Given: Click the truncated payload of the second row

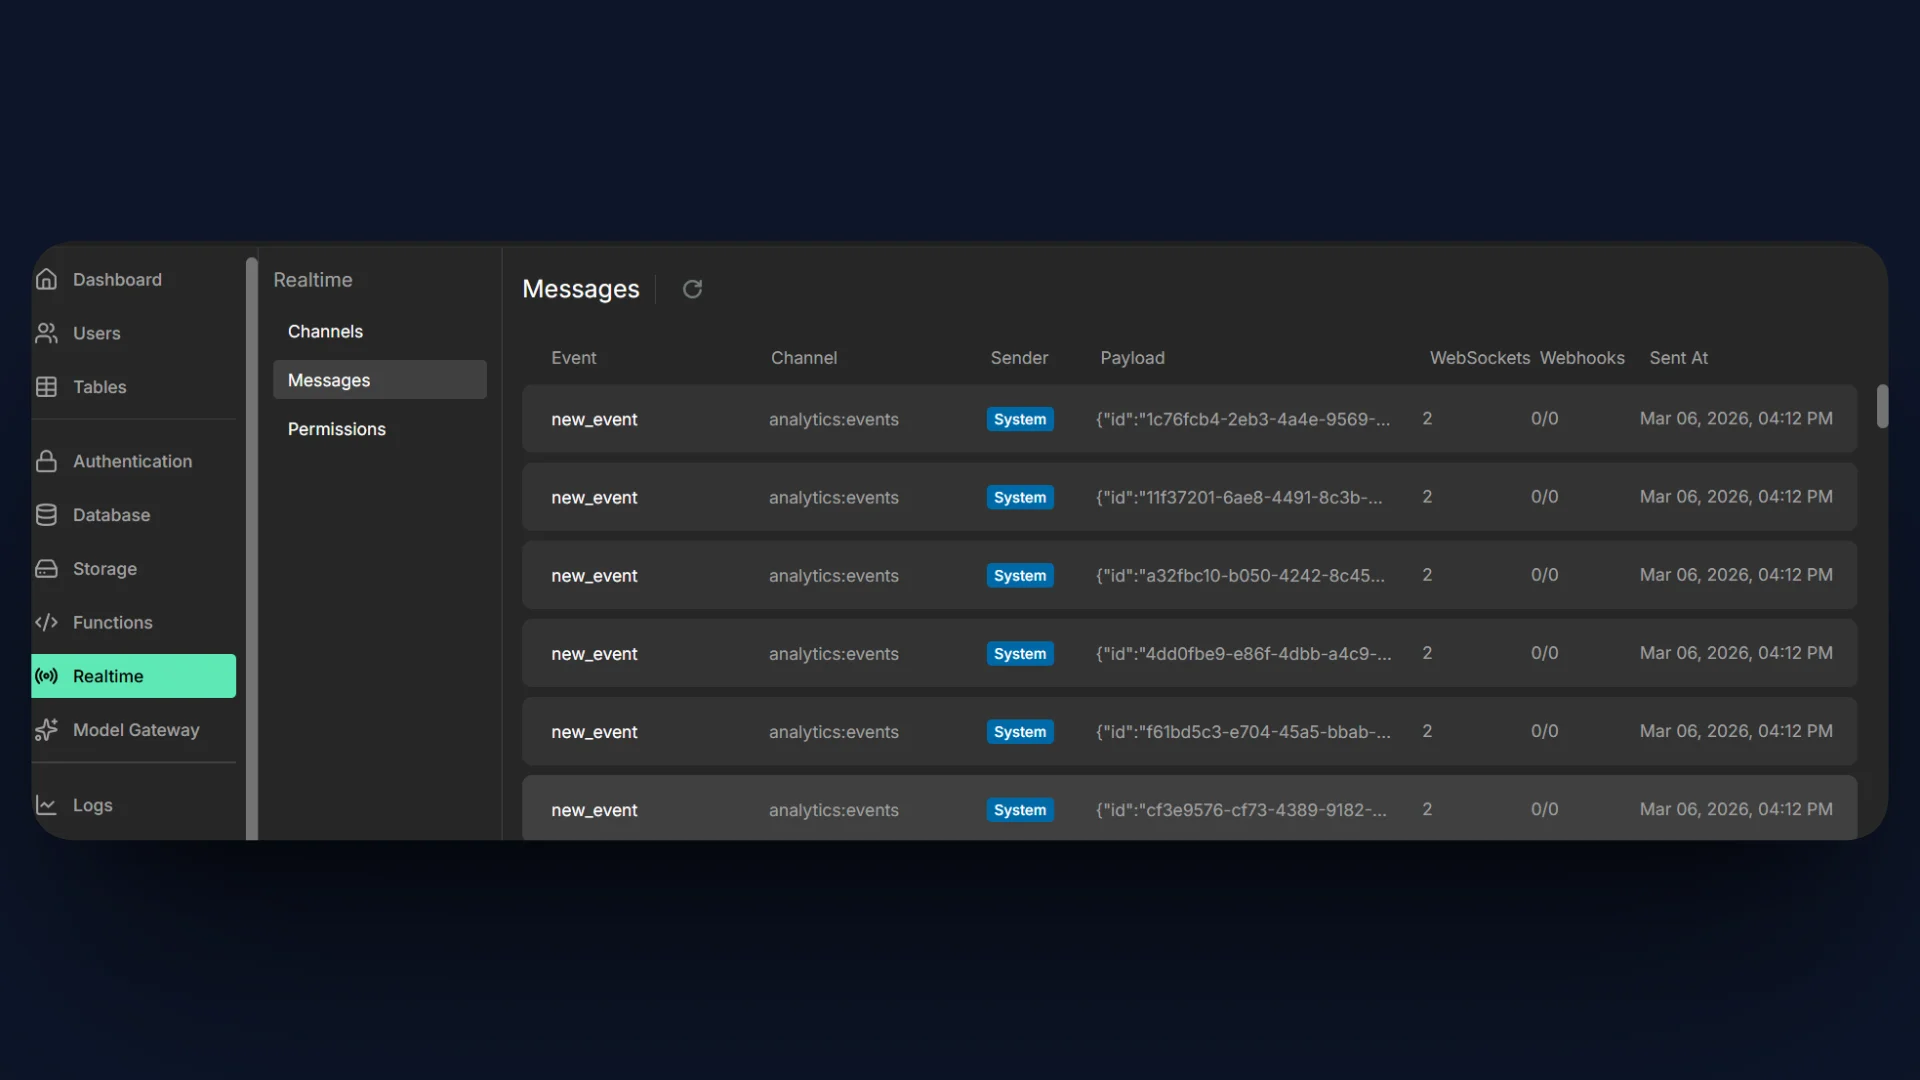Looking at the screenshot, I should click(x=1241, y=497).
